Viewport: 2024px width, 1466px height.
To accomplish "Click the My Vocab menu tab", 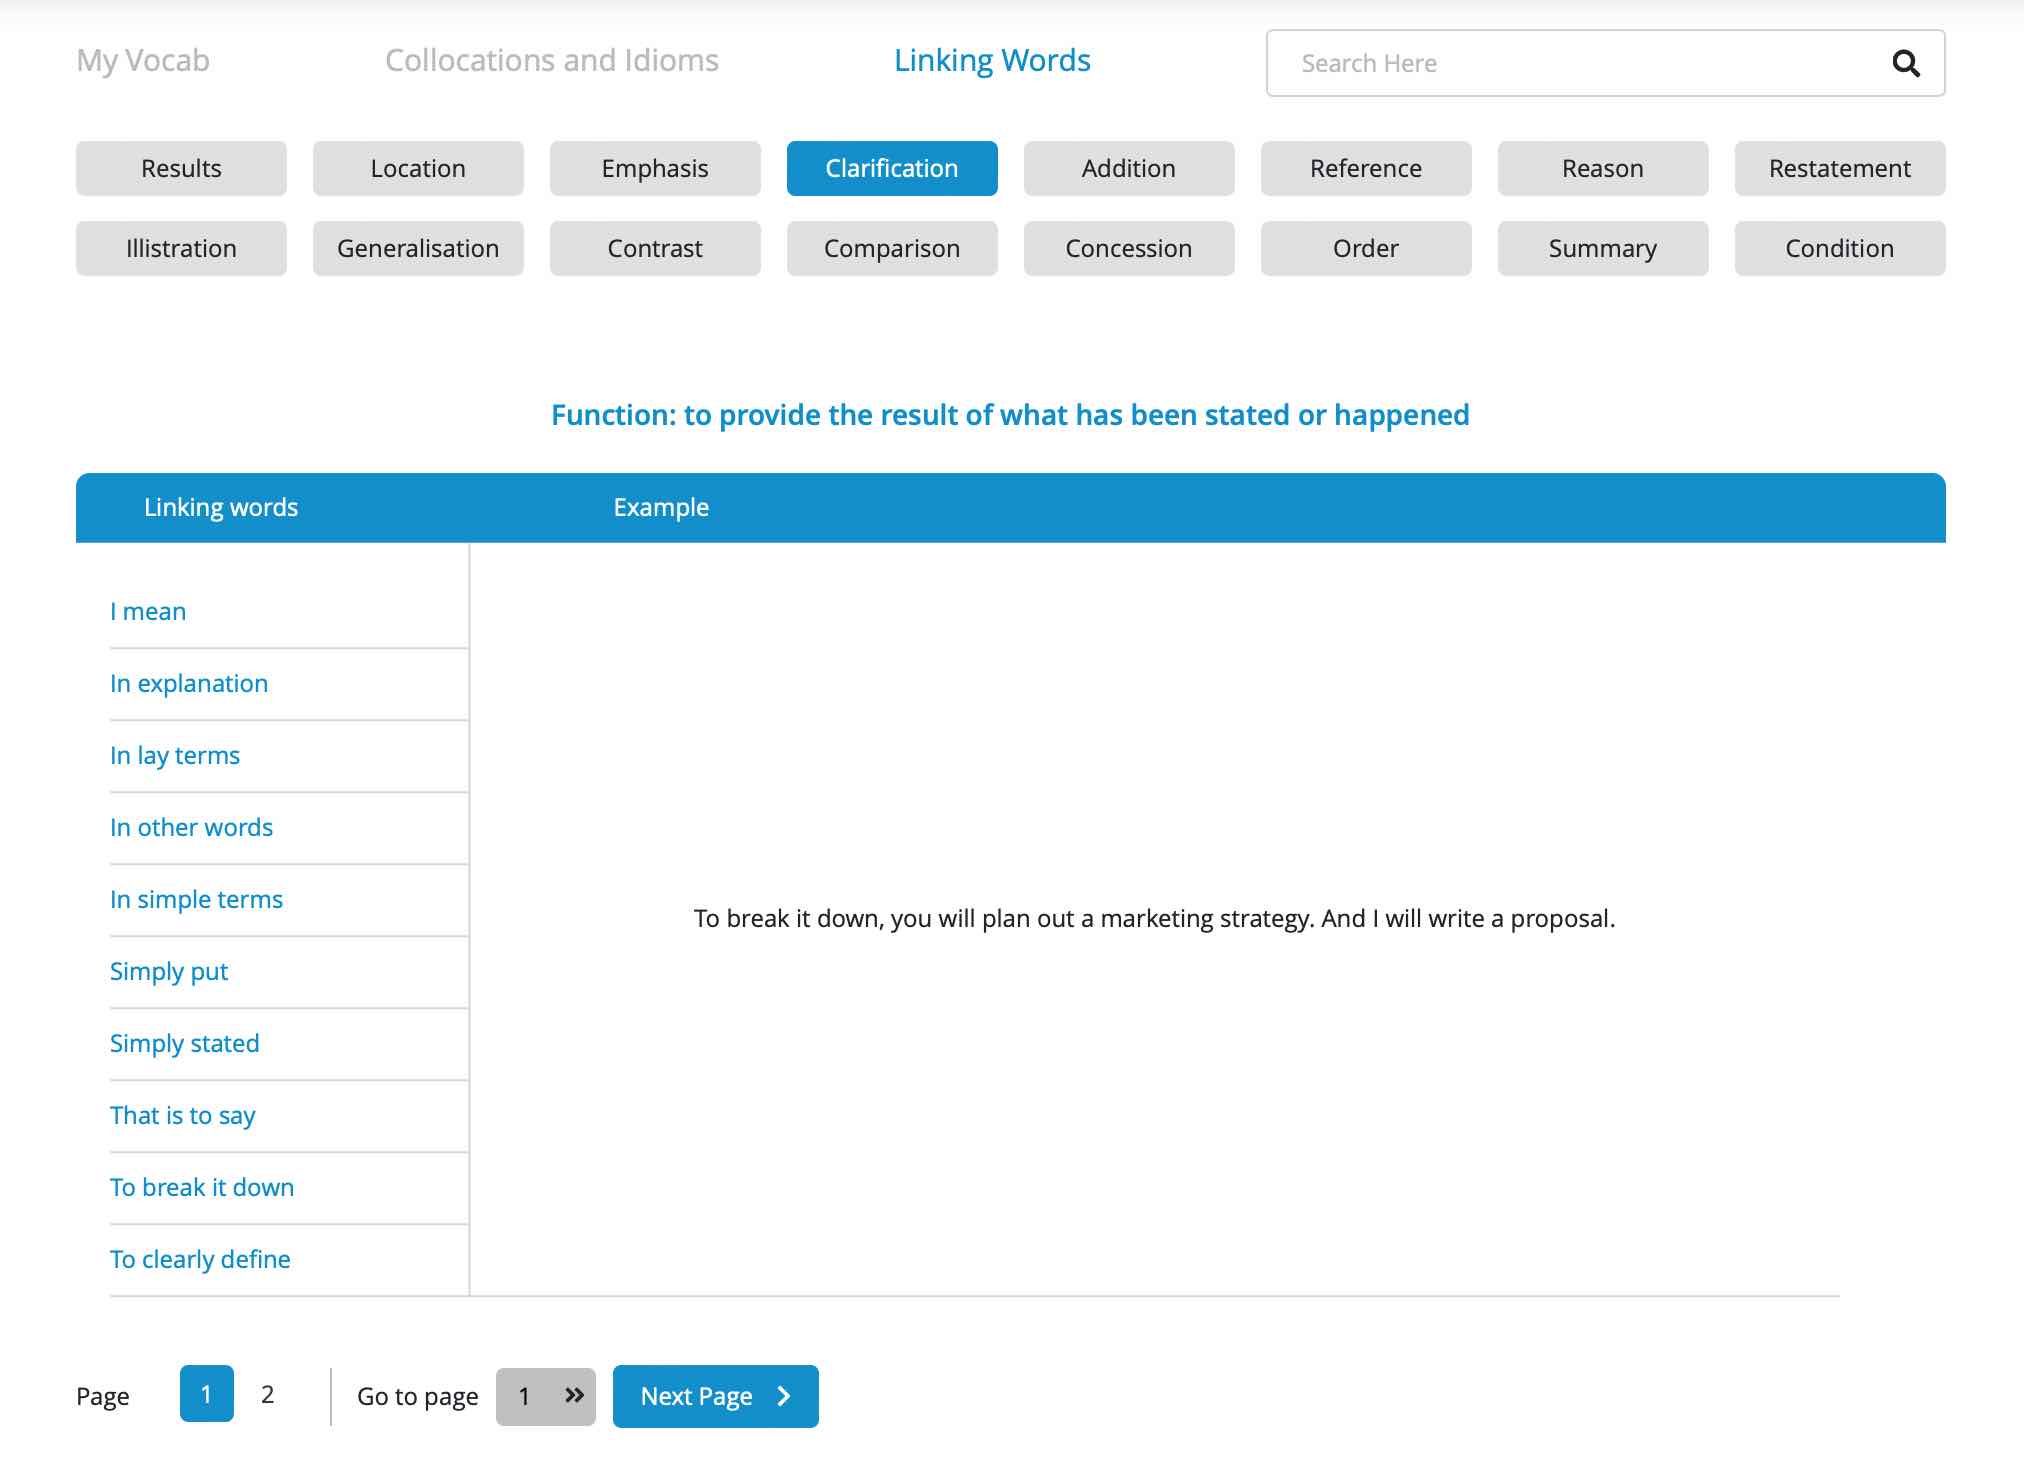I will [141, 60].
